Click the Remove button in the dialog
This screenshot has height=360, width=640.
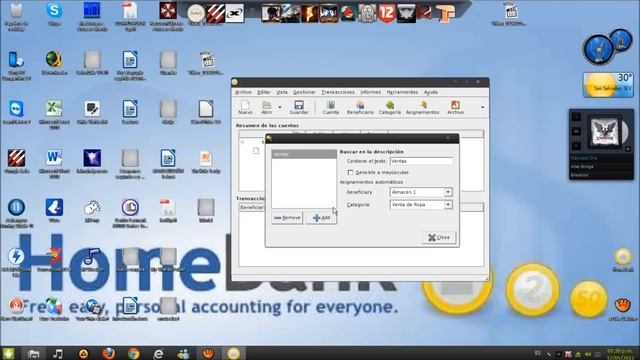tap(287, 218)
